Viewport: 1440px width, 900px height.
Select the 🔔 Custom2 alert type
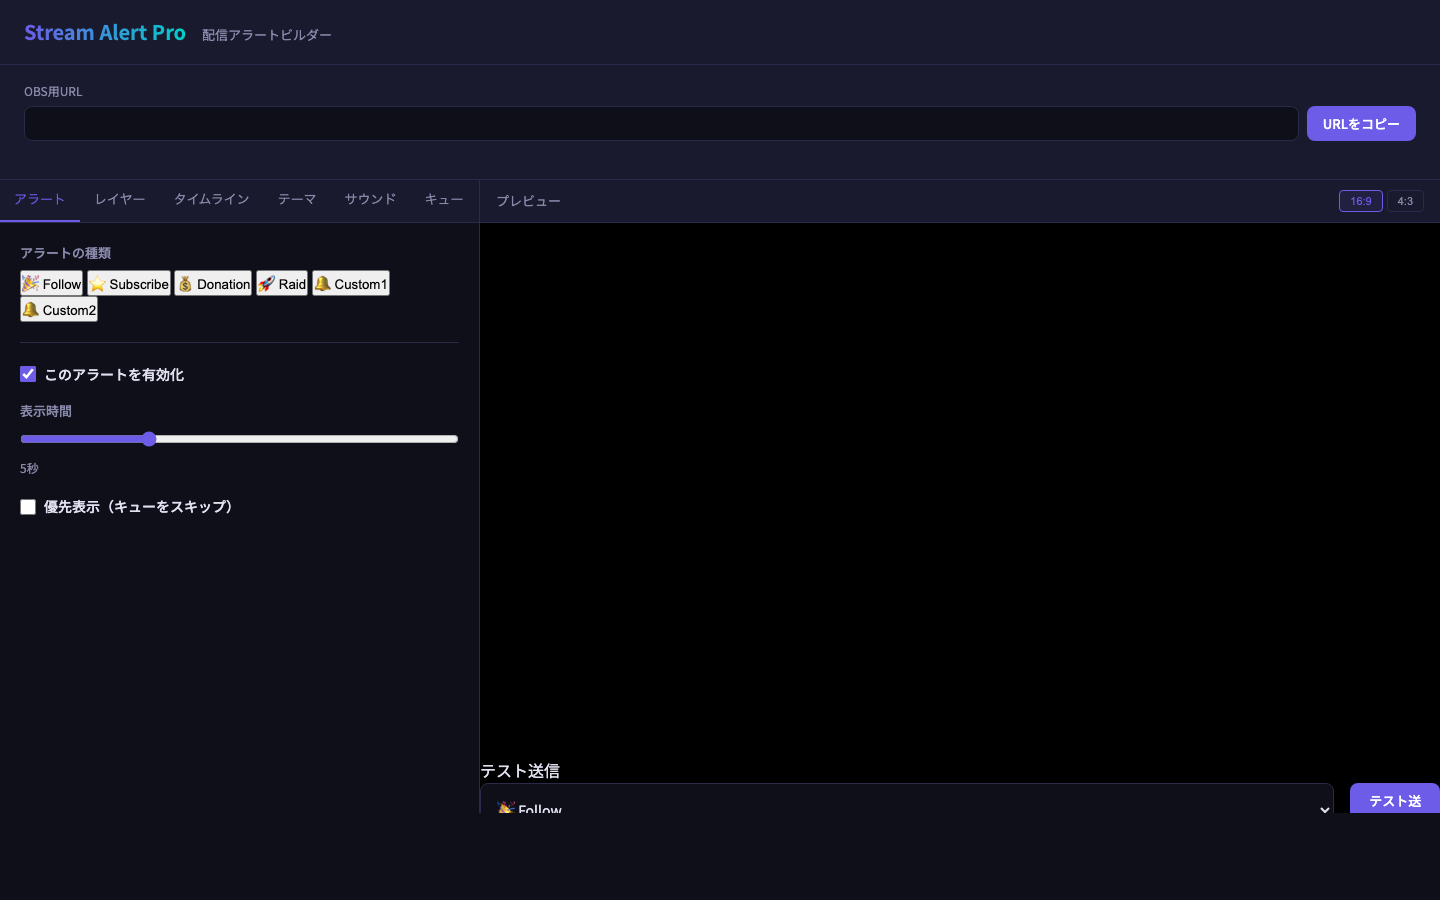click(x=58, y=309)
